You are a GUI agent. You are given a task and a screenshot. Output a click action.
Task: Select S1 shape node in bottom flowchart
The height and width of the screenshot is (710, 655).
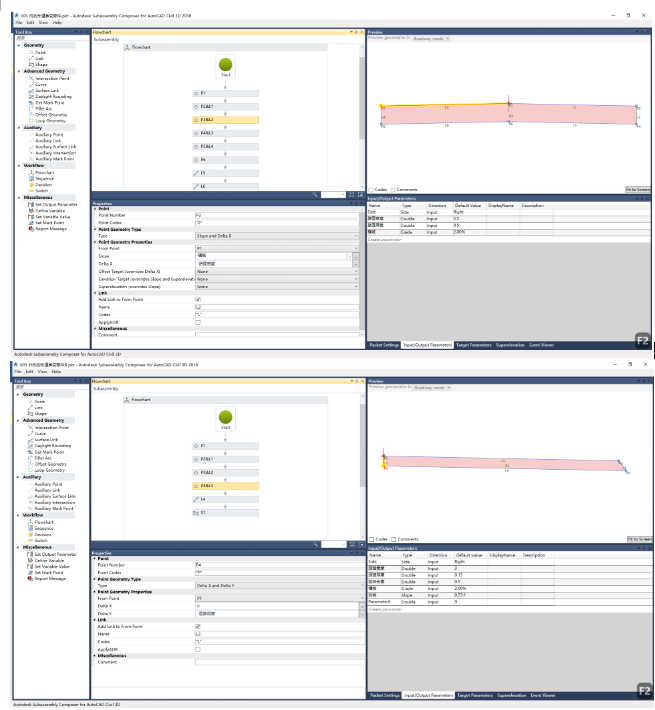225,513
